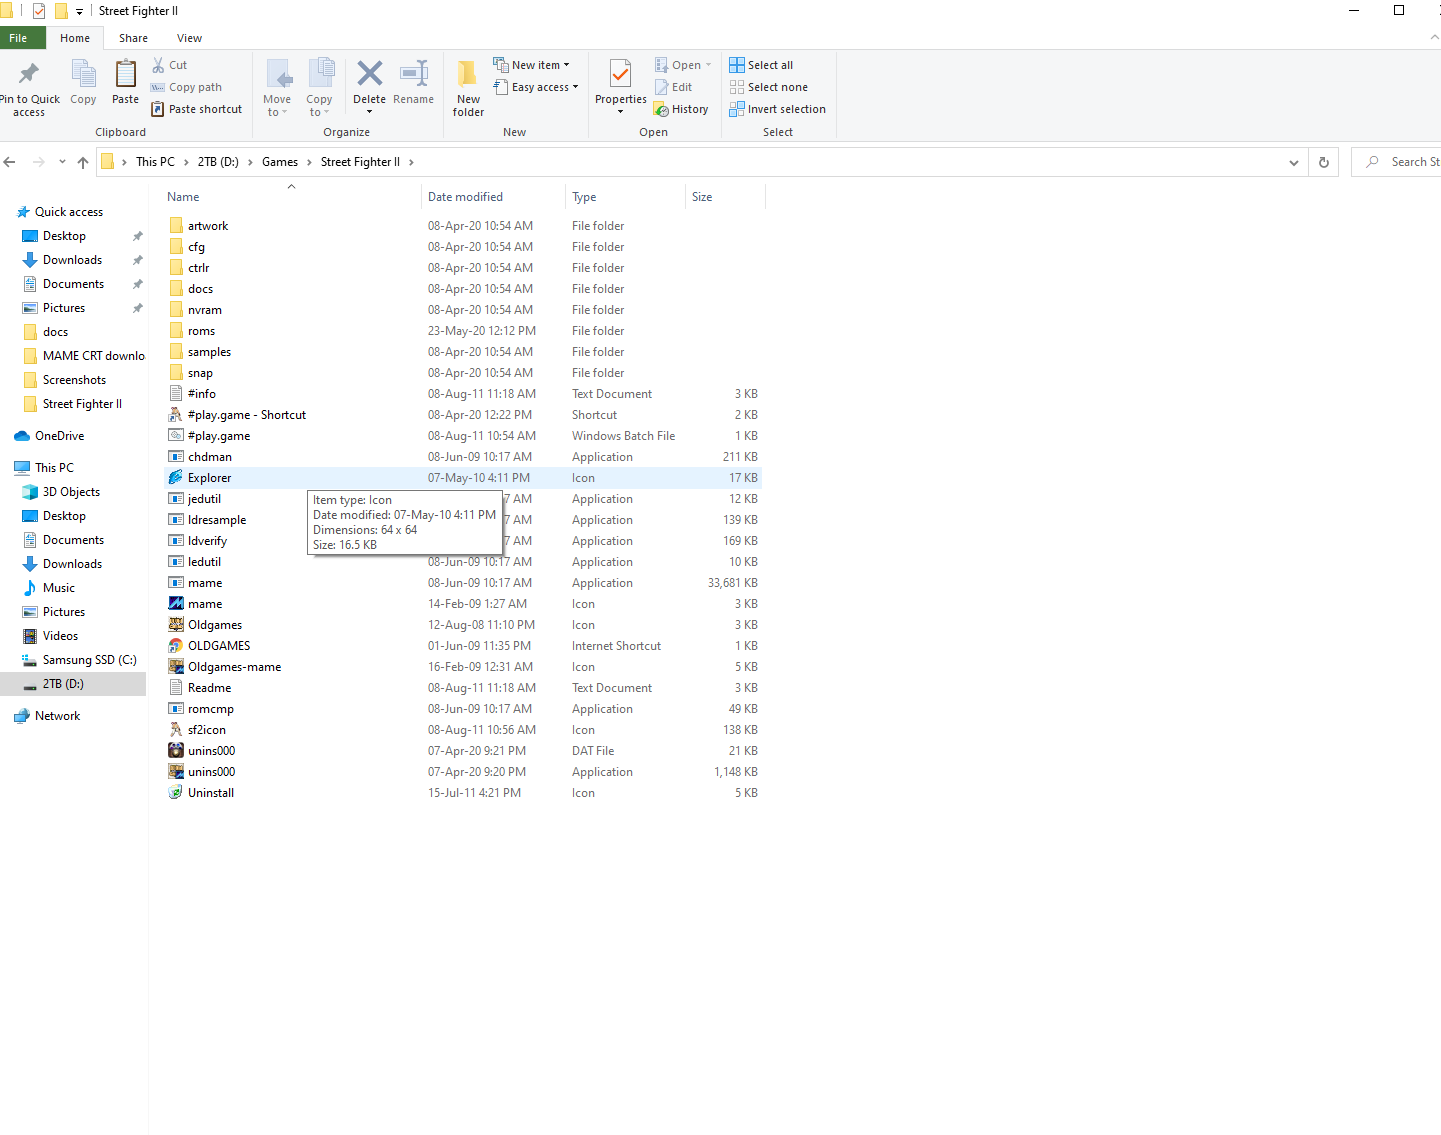The height and width of the screenshot is (1135, 1441).
Task: Click Copy path in the ribbon
Action: tap(186, 87)
